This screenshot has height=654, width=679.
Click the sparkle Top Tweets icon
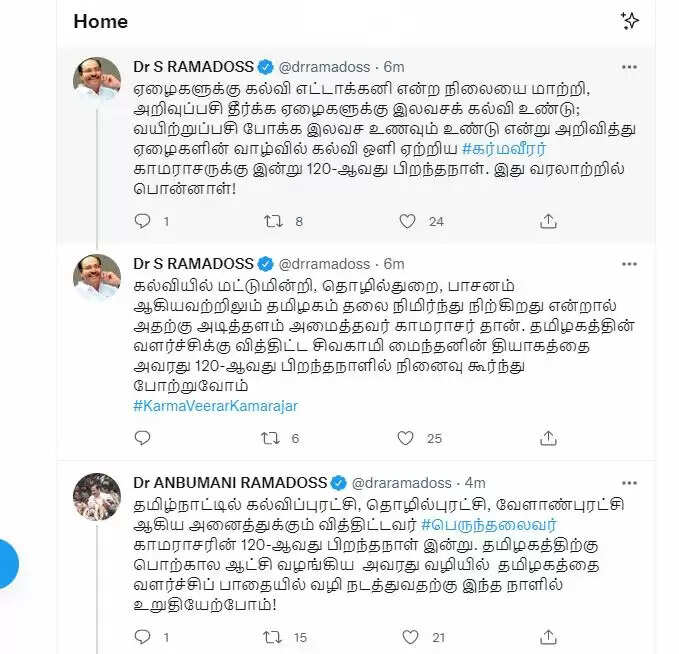(630, 21)
